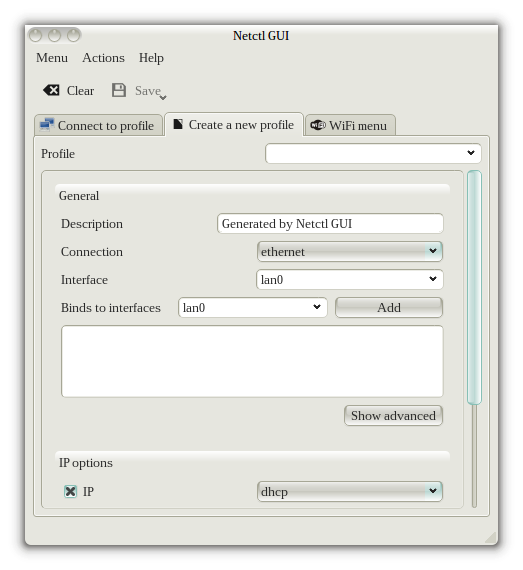Expand the Profile combo box
This screenshot has width=523, height=570.
[x=373, y=153]
